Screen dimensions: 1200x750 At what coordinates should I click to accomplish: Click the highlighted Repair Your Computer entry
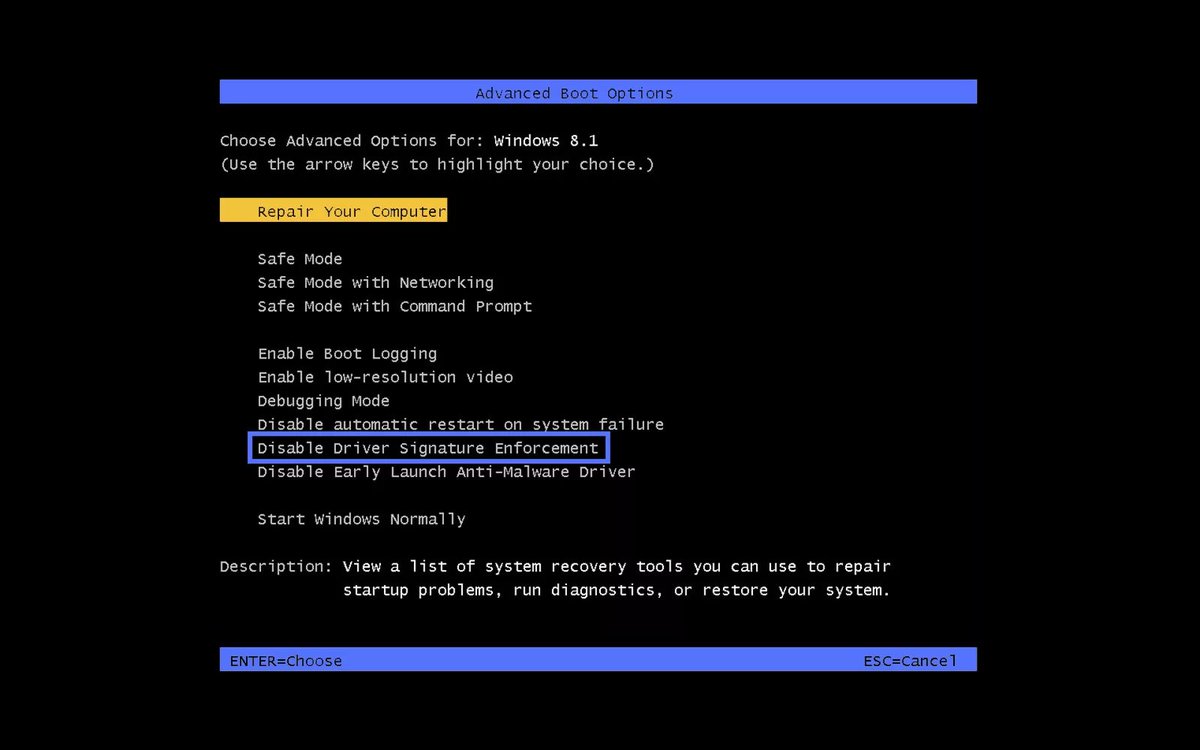pos(333,211)
